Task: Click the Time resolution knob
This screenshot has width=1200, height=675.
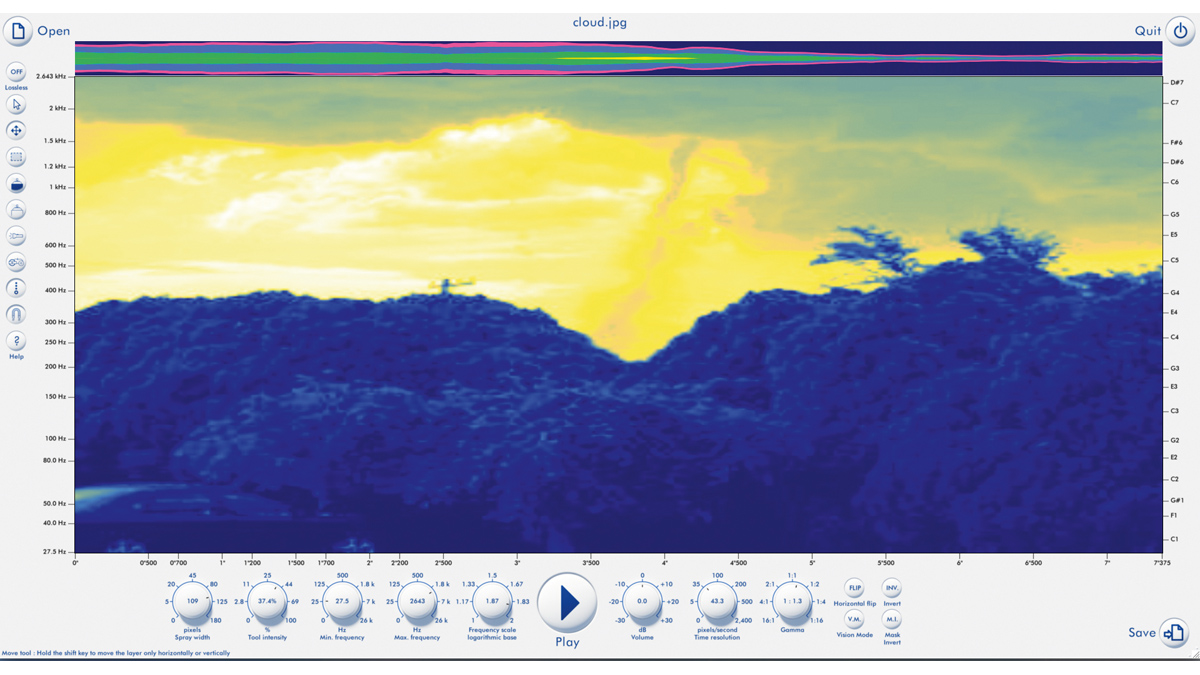Action: 717,602
